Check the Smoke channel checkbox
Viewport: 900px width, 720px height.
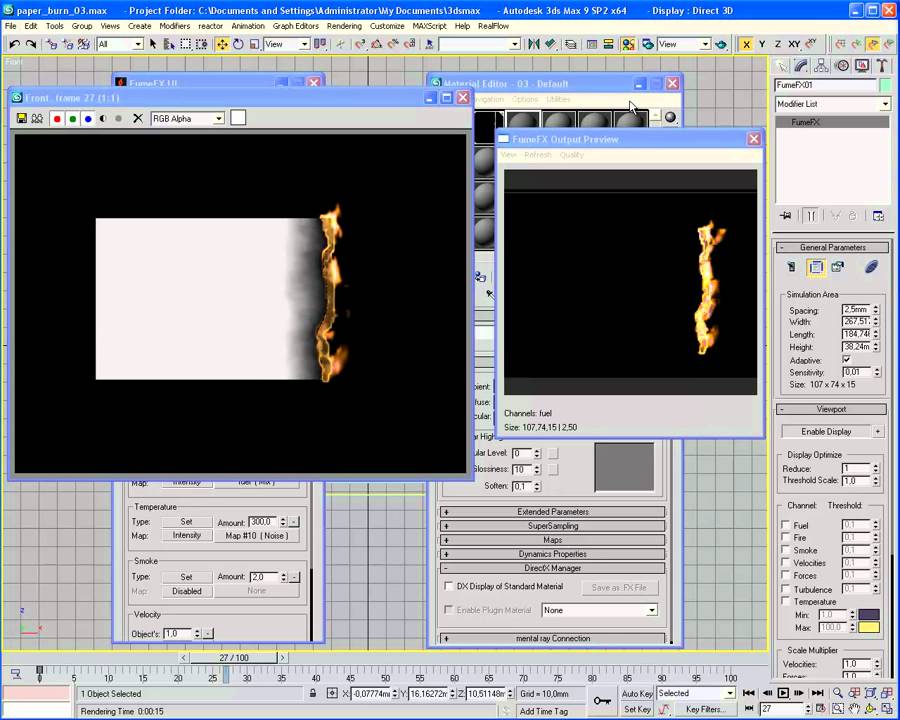tap(786, 550)
